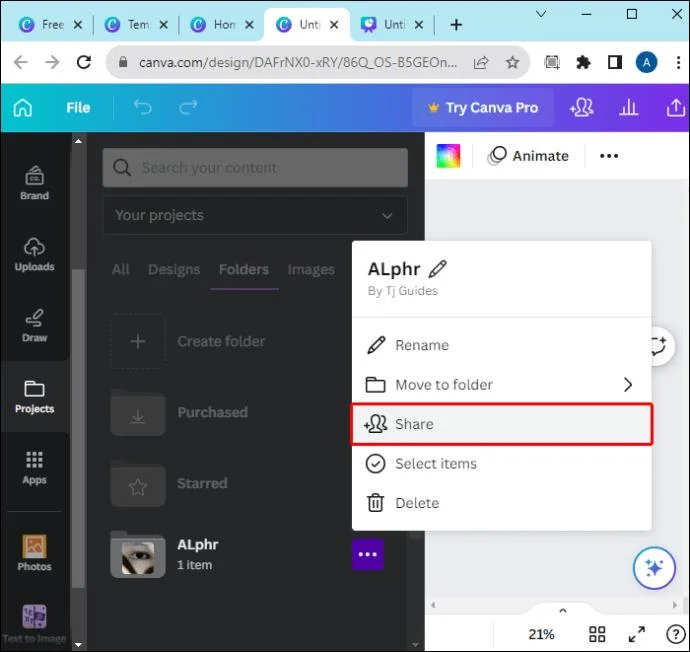Focus the Search your content field
Viewport: 690px width, 652px height.
255,168
